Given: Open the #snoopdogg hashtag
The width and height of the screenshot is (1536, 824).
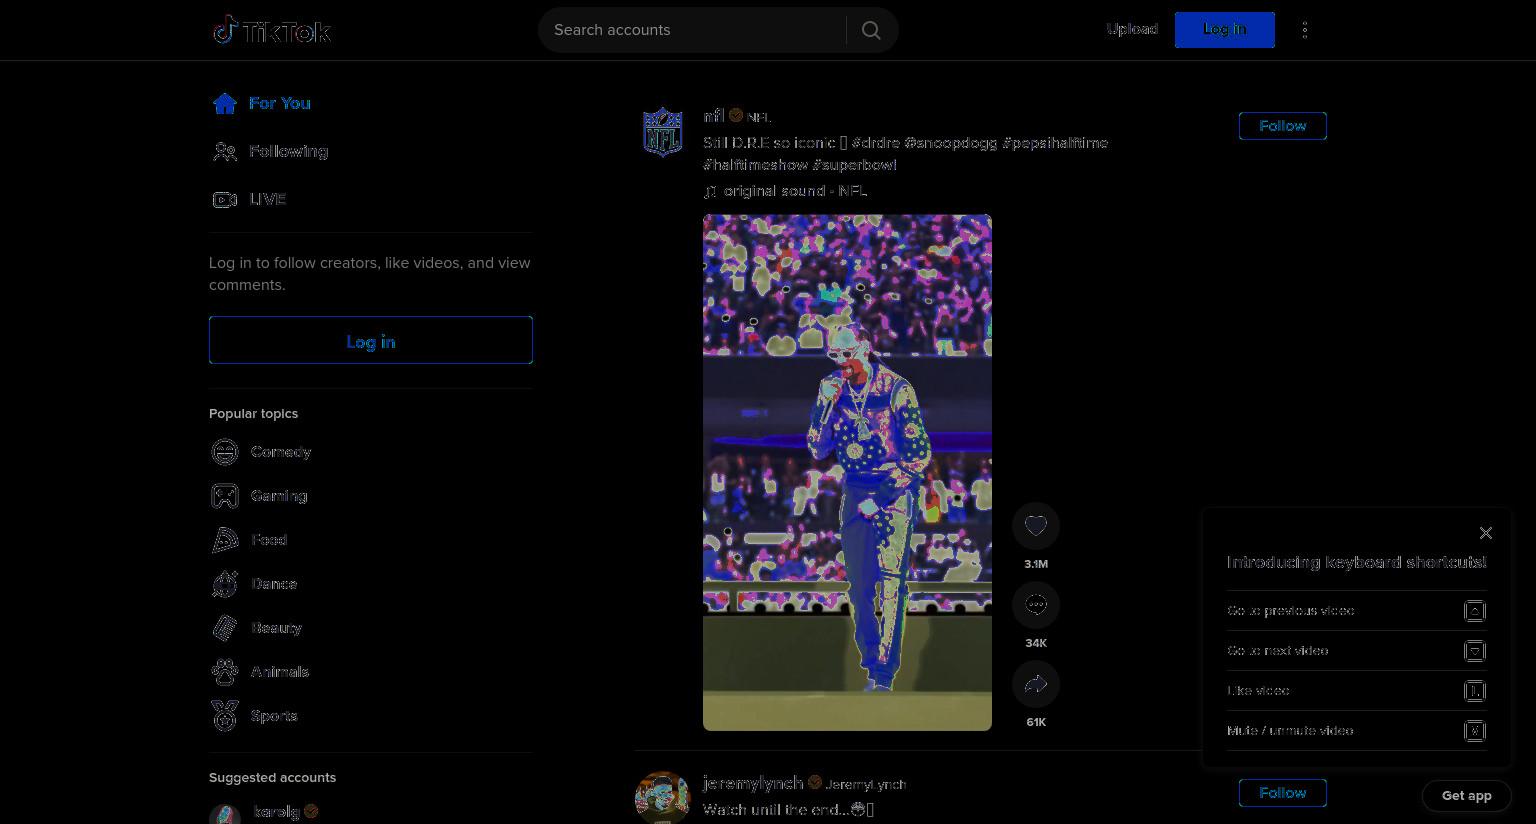Looking at the screenshot, I should click(x=951, y=143).
